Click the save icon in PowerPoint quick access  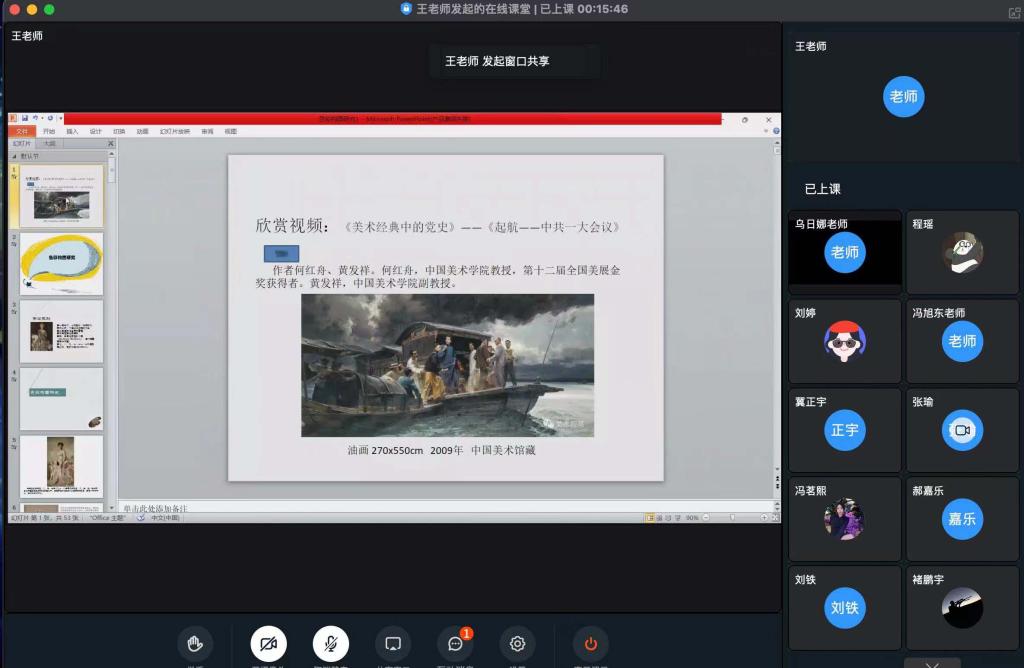tap(24, 118)
